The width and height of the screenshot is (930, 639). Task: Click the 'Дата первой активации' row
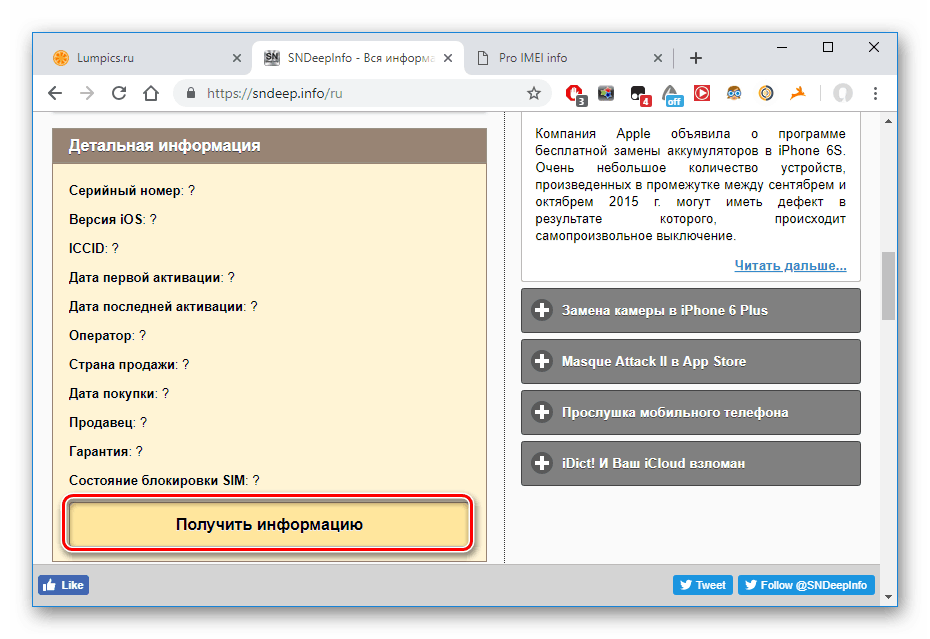point(152,278)
